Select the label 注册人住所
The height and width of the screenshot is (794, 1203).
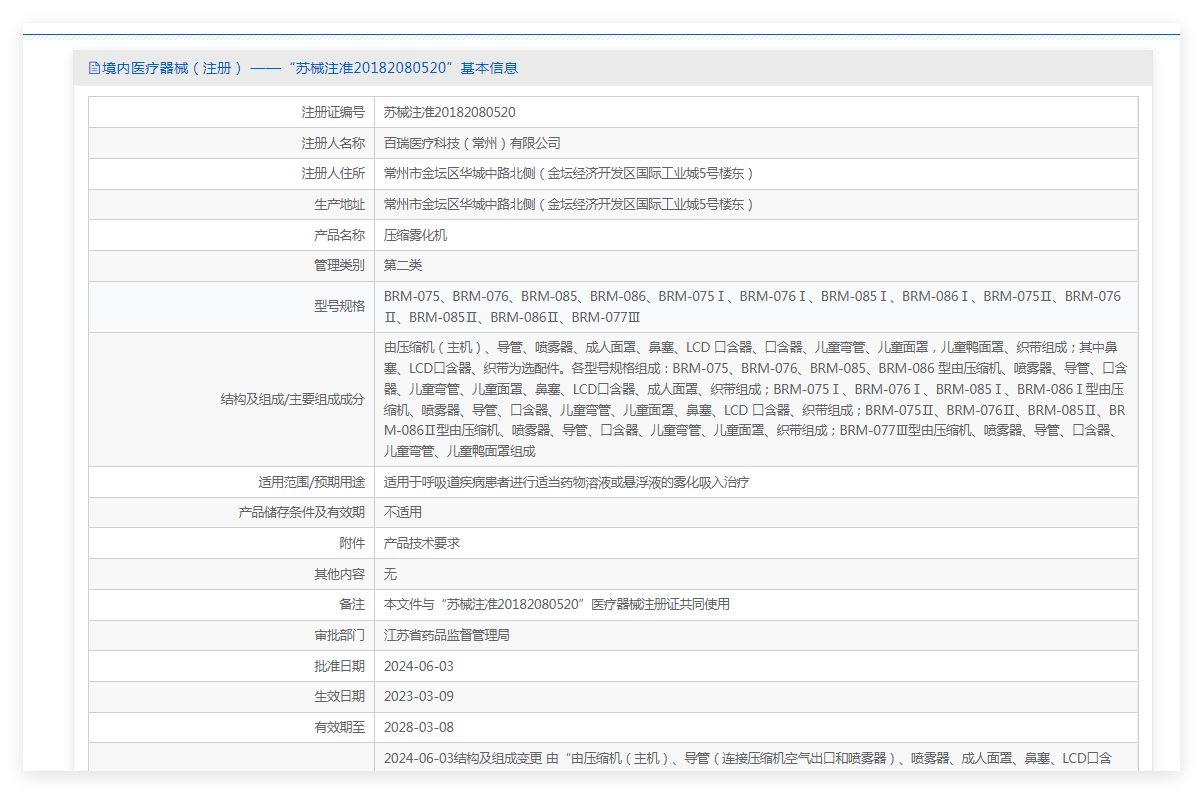(333, 174)
